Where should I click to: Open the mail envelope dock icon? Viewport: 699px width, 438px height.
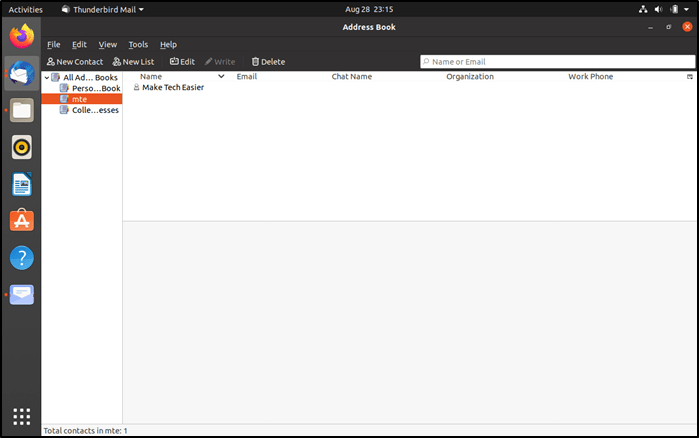(22, 295)
